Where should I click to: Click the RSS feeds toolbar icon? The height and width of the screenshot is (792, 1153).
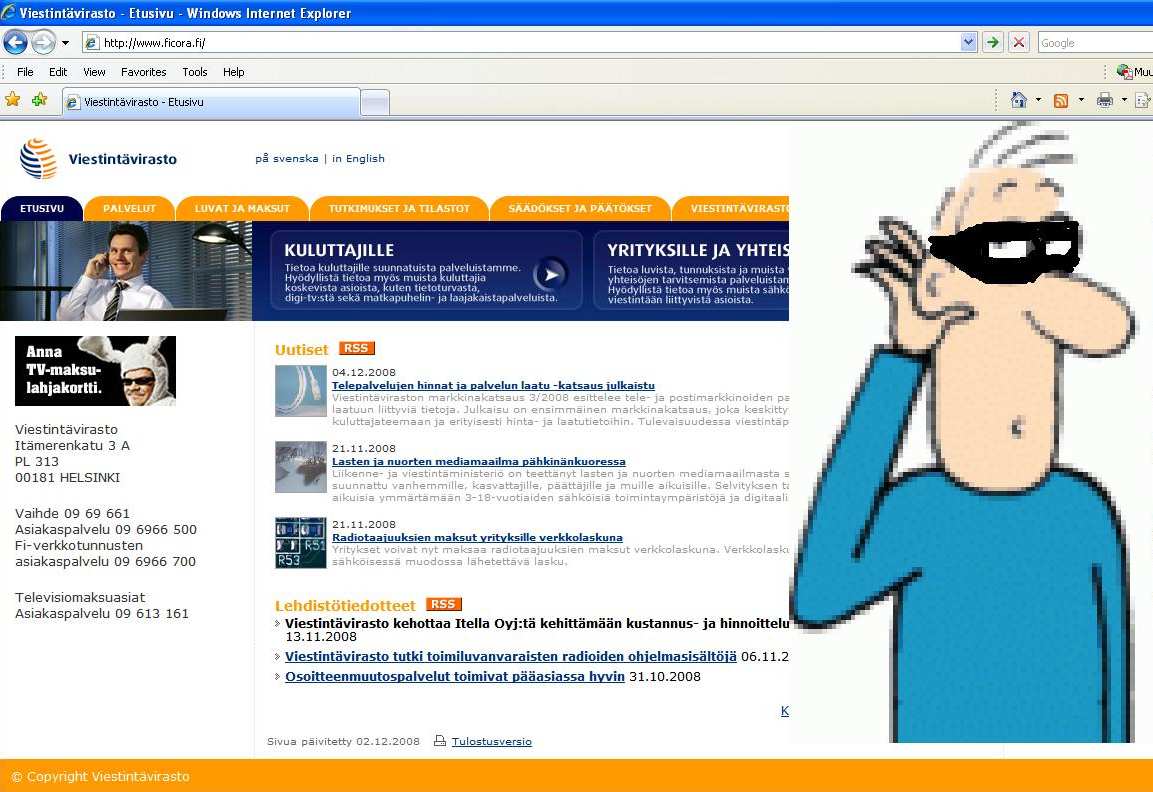point(1061,101)
